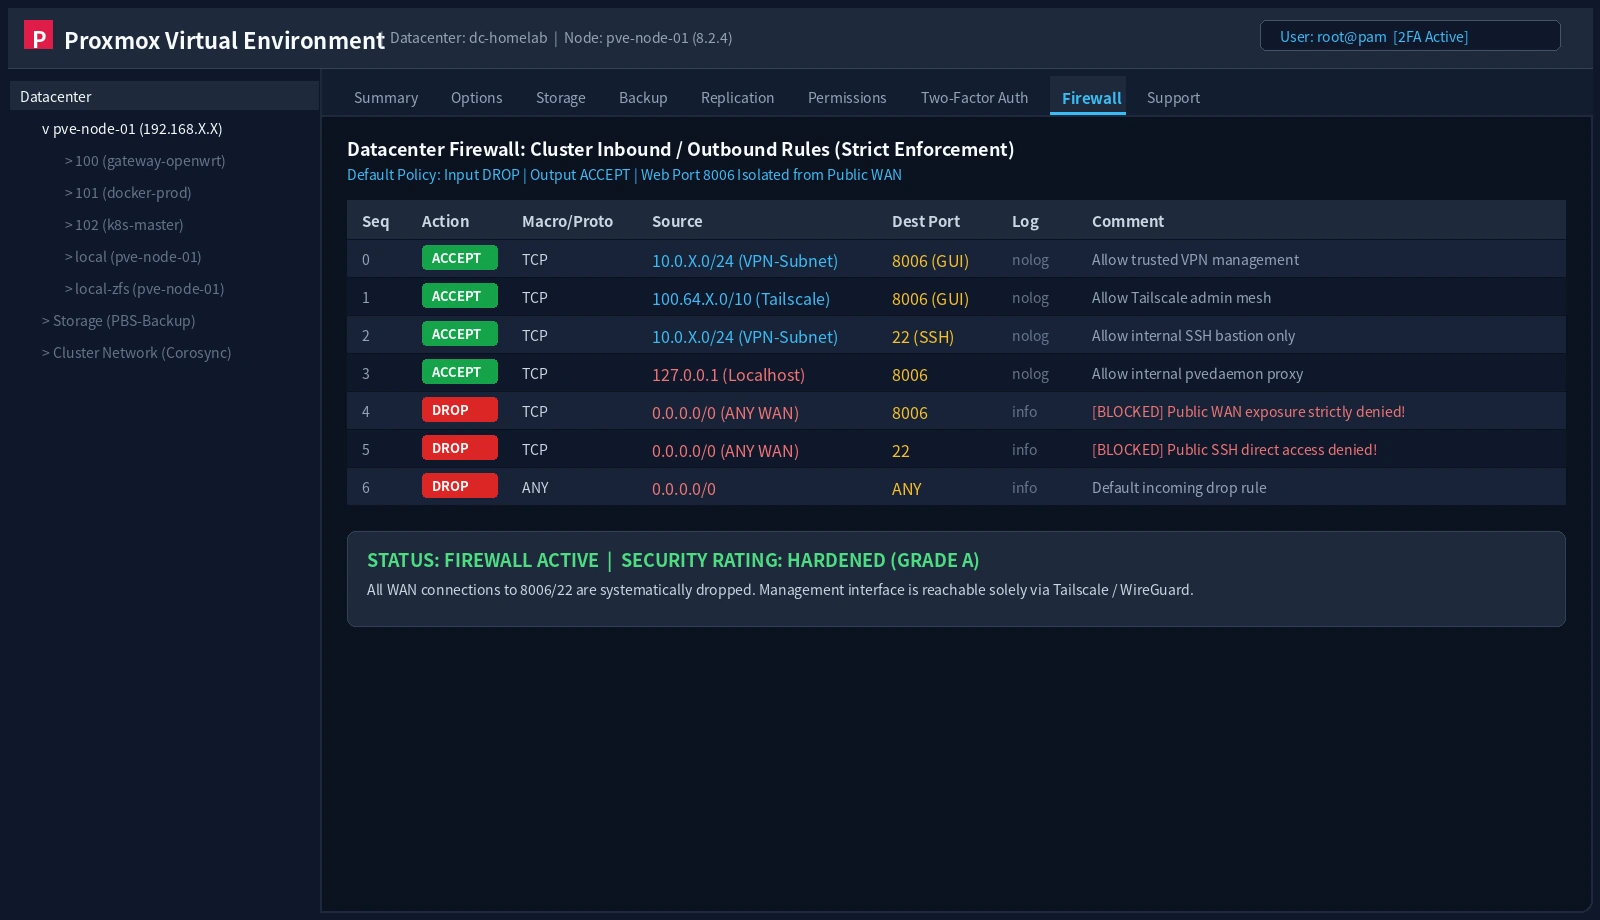Image resolution: width=1600 pixels, height=920 pixels.
Task: Click the Default Policy summary line
Action: tap(624, 174)
